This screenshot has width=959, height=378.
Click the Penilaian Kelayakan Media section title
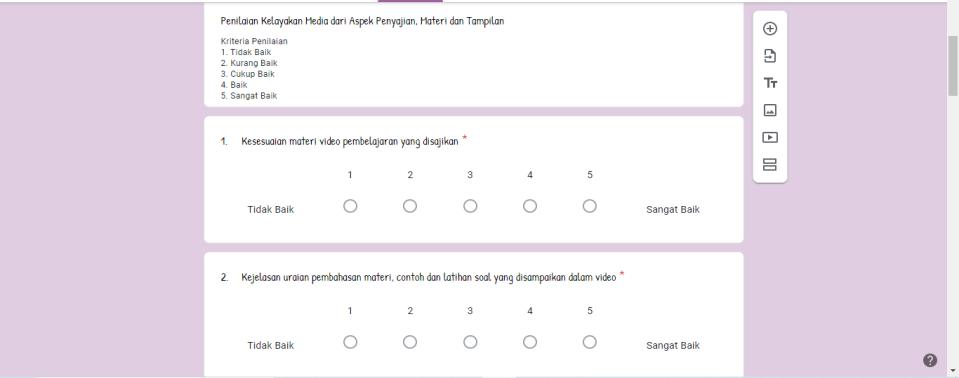pyautogui.click(x=362, y=21)
